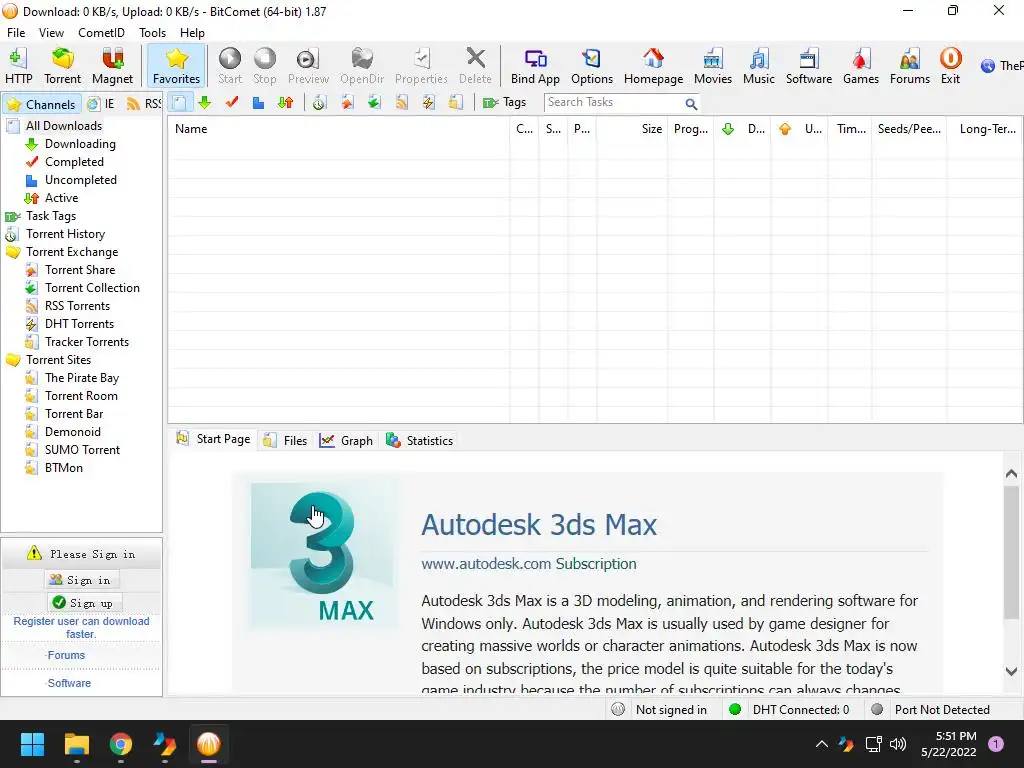Open The Pirate Bay site entry

[x=82, y=378]
